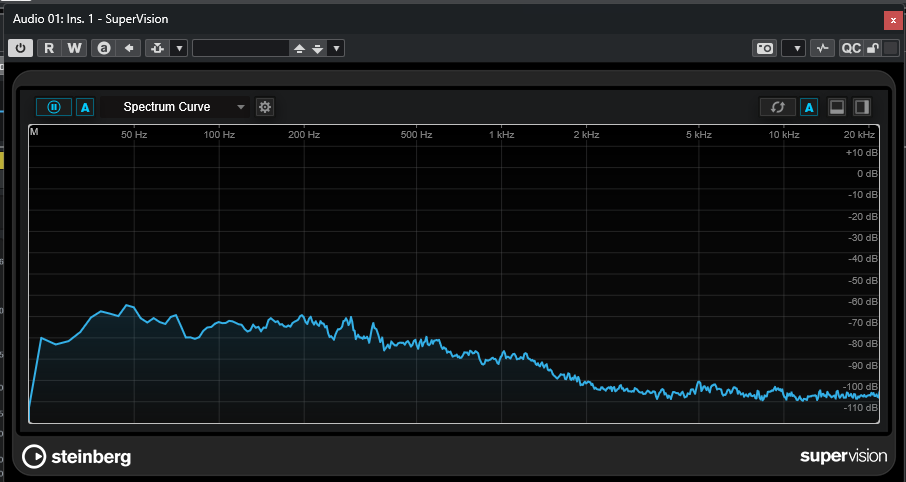Click the circular arrows reset icon
Image resolution: width=906 pixels, height=482 pixels.
coord(778,107)
